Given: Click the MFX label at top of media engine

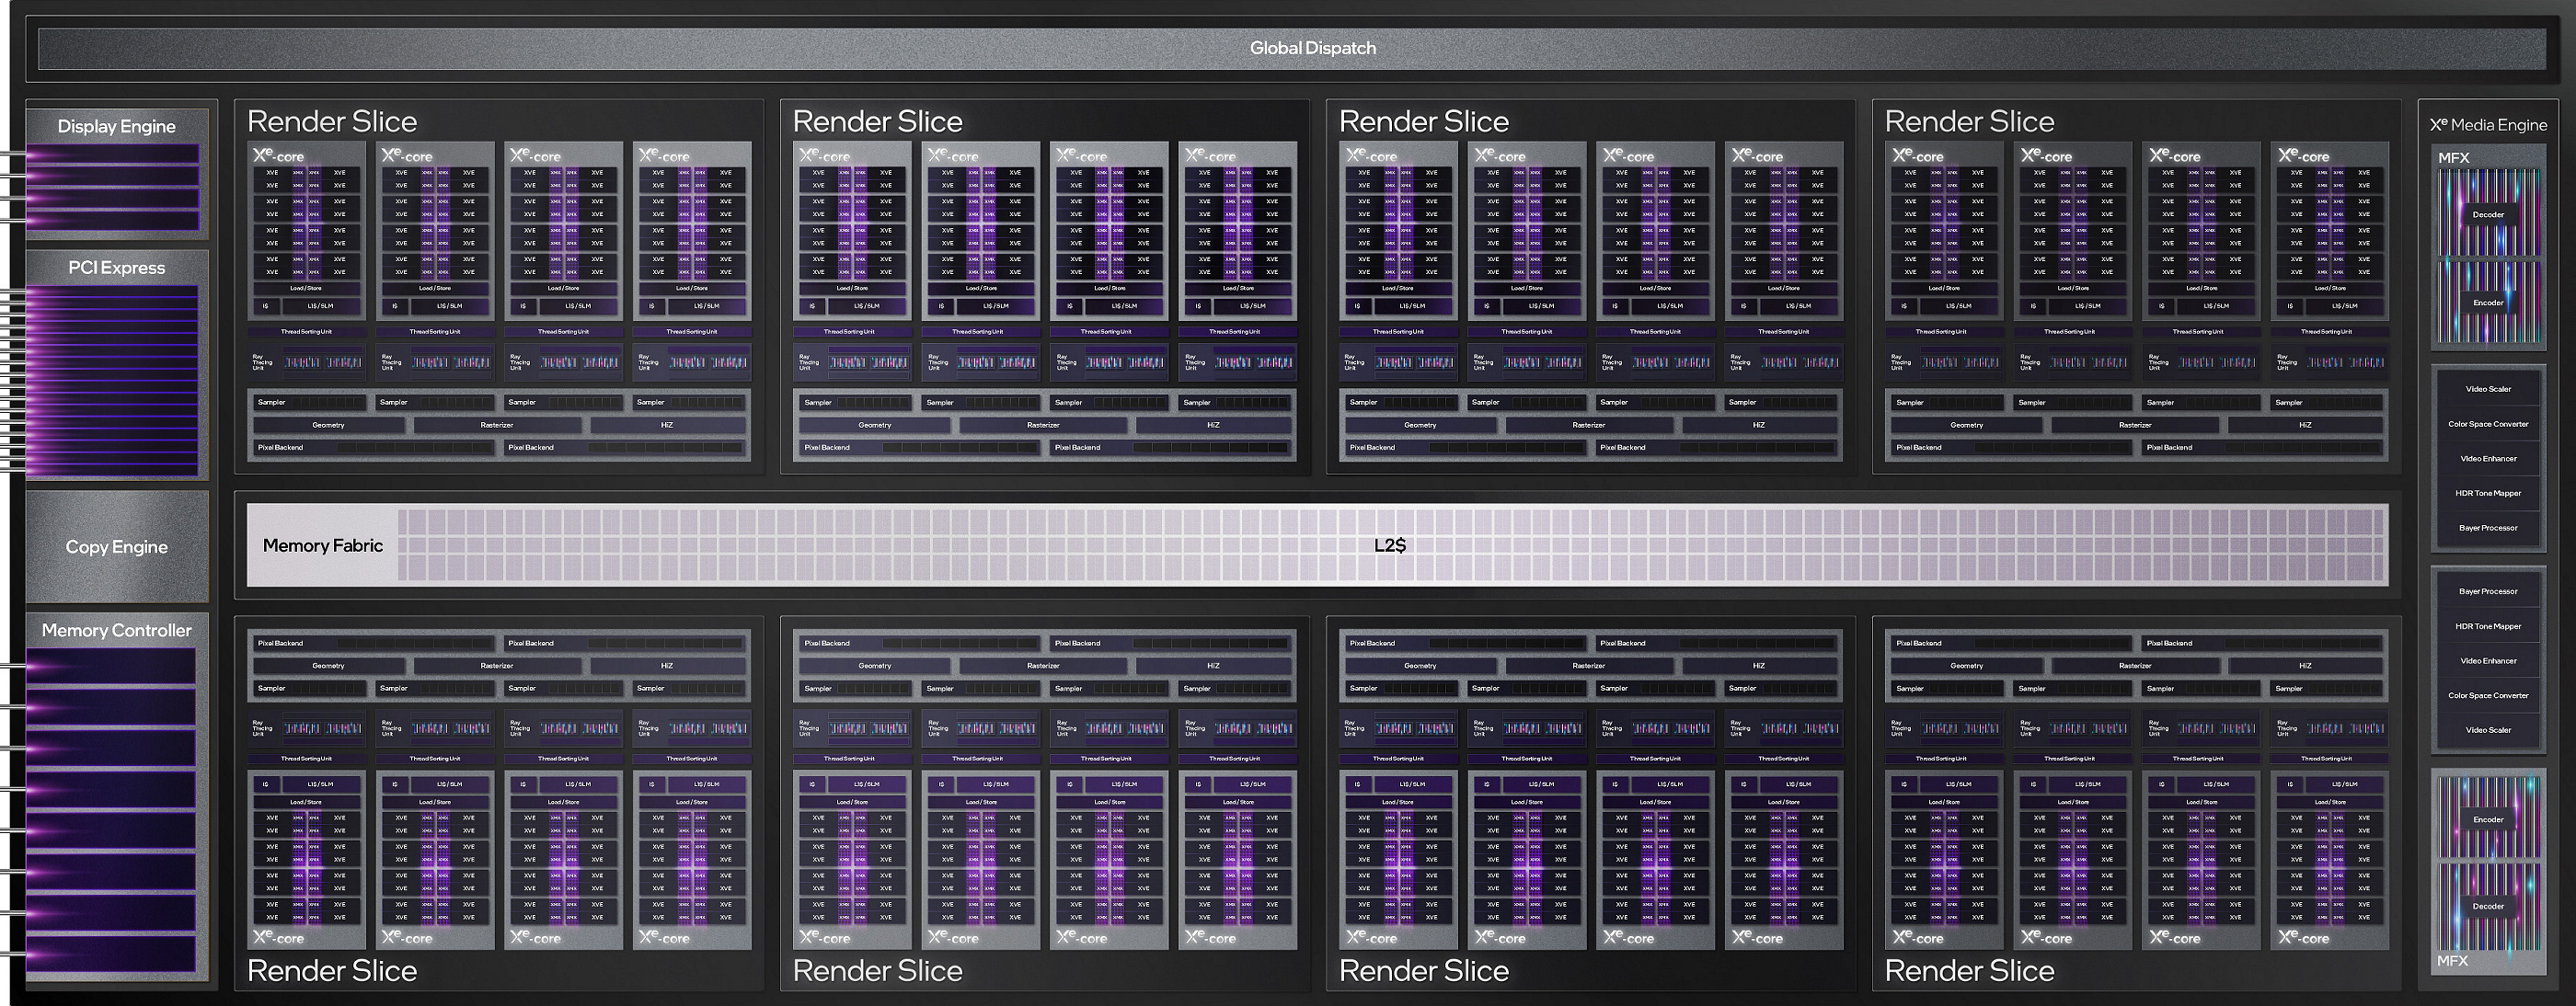Looking at the screenshot, I should coord(2453,158).
